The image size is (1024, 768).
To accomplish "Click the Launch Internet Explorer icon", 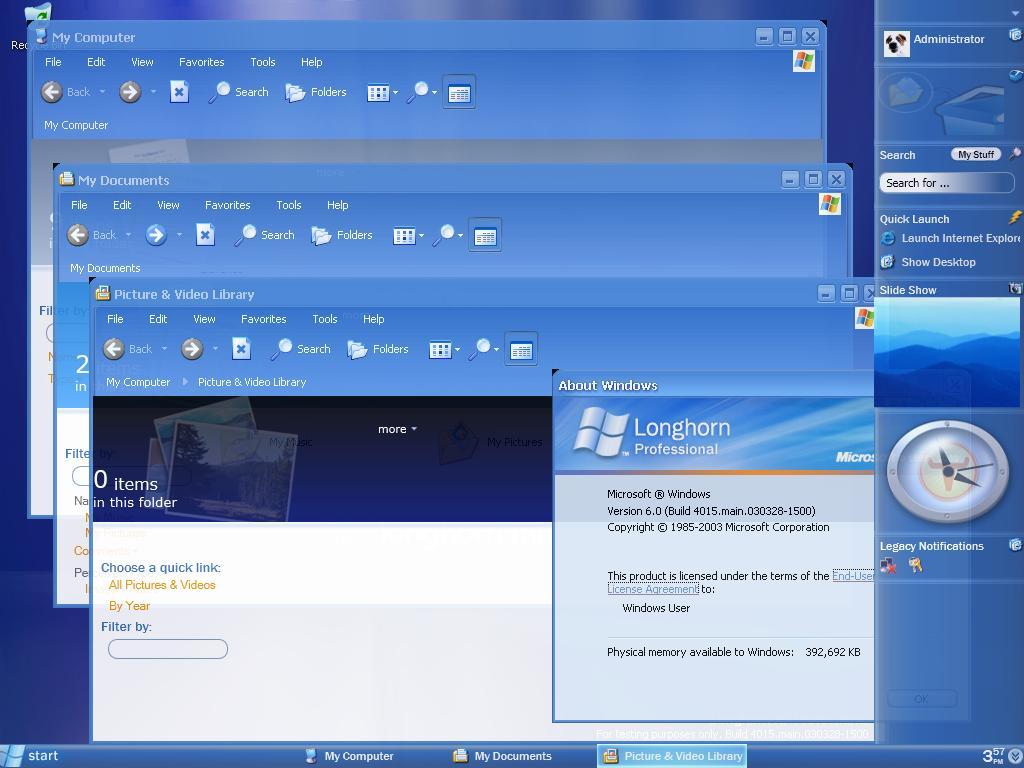I will 888,238.
